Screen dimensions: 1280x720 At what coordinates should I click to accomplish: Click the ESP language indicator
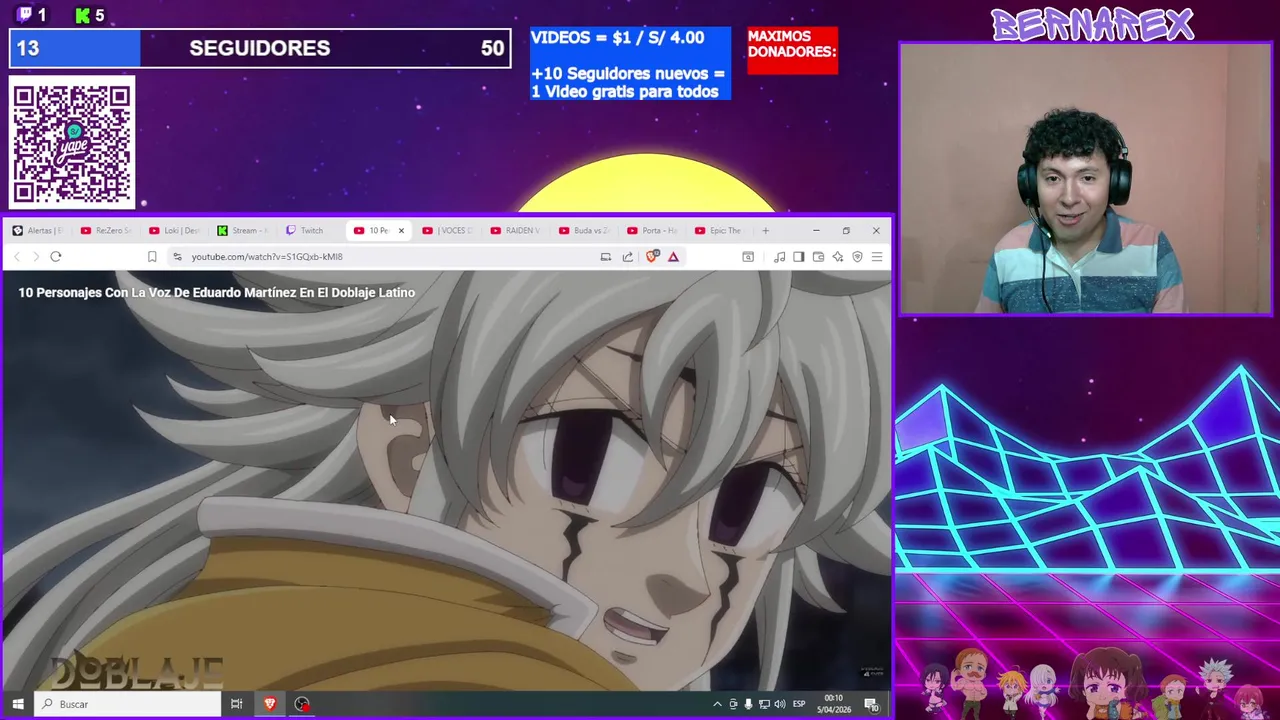click(x=799, y=704)
